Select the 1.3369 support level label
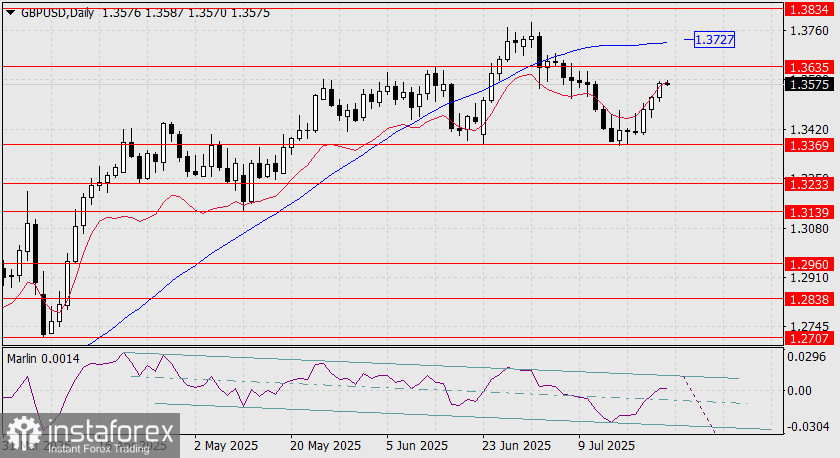 (809, 145)
